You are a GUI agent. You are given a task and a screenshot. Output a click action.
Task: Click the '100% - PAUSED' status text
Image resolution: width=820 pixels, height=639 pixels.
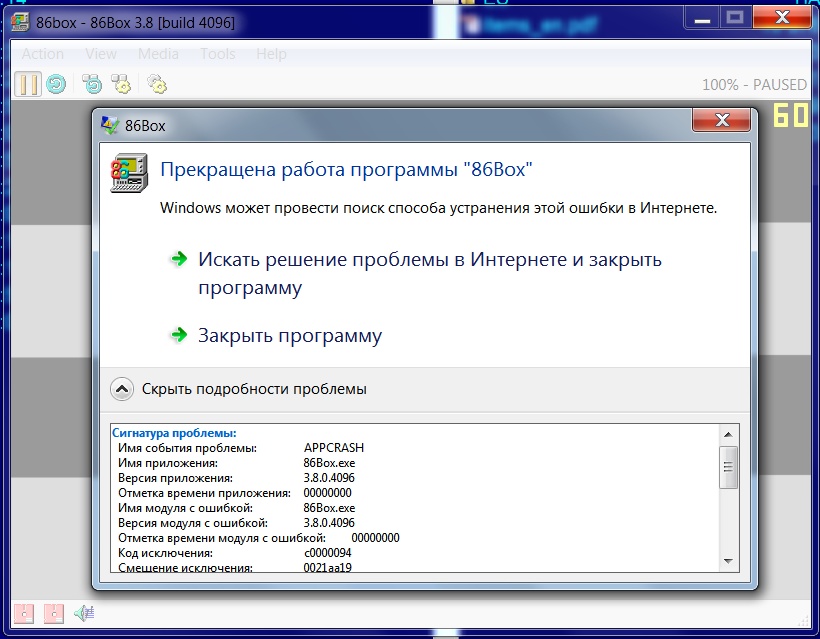(x=754, y=85)
